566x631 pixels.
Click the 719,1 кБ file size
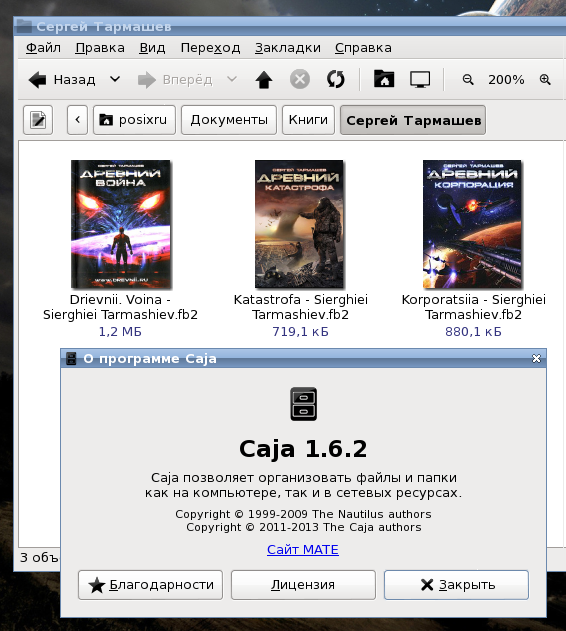click(300, 332)
